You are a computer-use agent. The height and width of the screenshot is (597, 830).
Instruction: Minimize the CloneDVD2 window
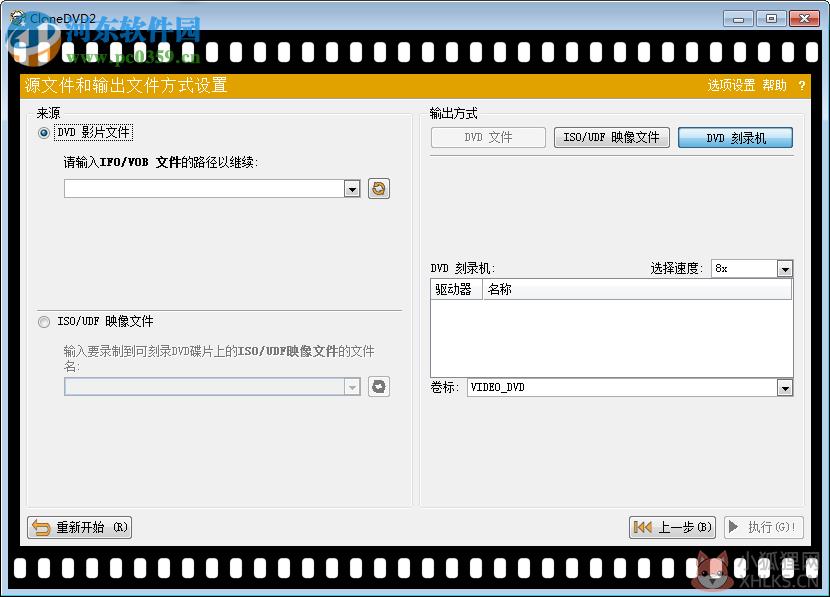pyautogui.click(x=738, y=19)
